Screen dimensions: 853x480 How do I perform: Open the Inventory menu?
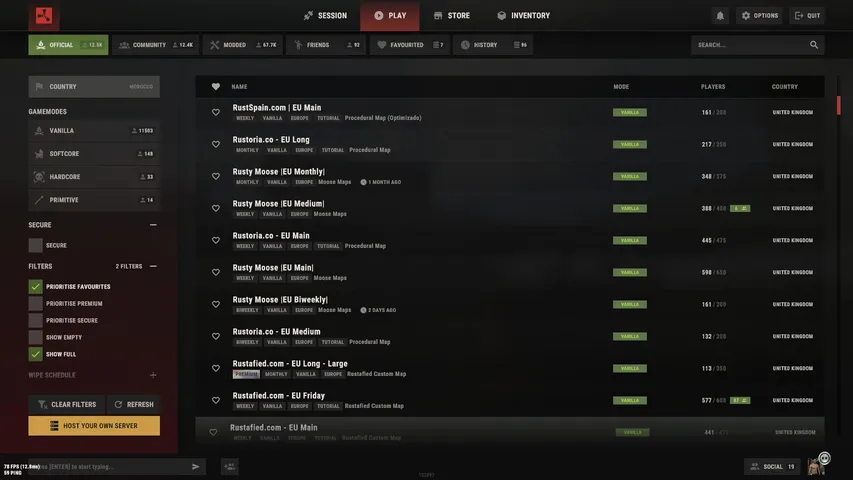click(x=523, y=16)
